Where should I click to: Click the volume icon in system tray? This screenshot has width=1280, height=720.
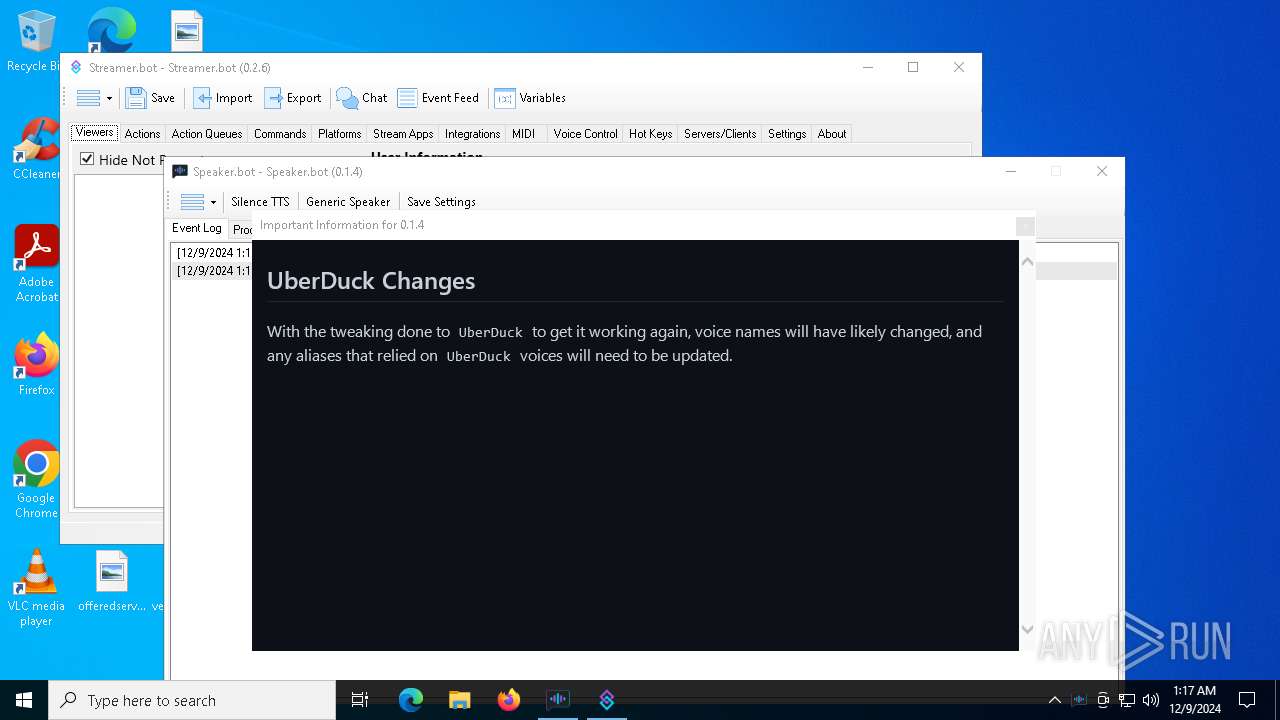[1151, 700]
